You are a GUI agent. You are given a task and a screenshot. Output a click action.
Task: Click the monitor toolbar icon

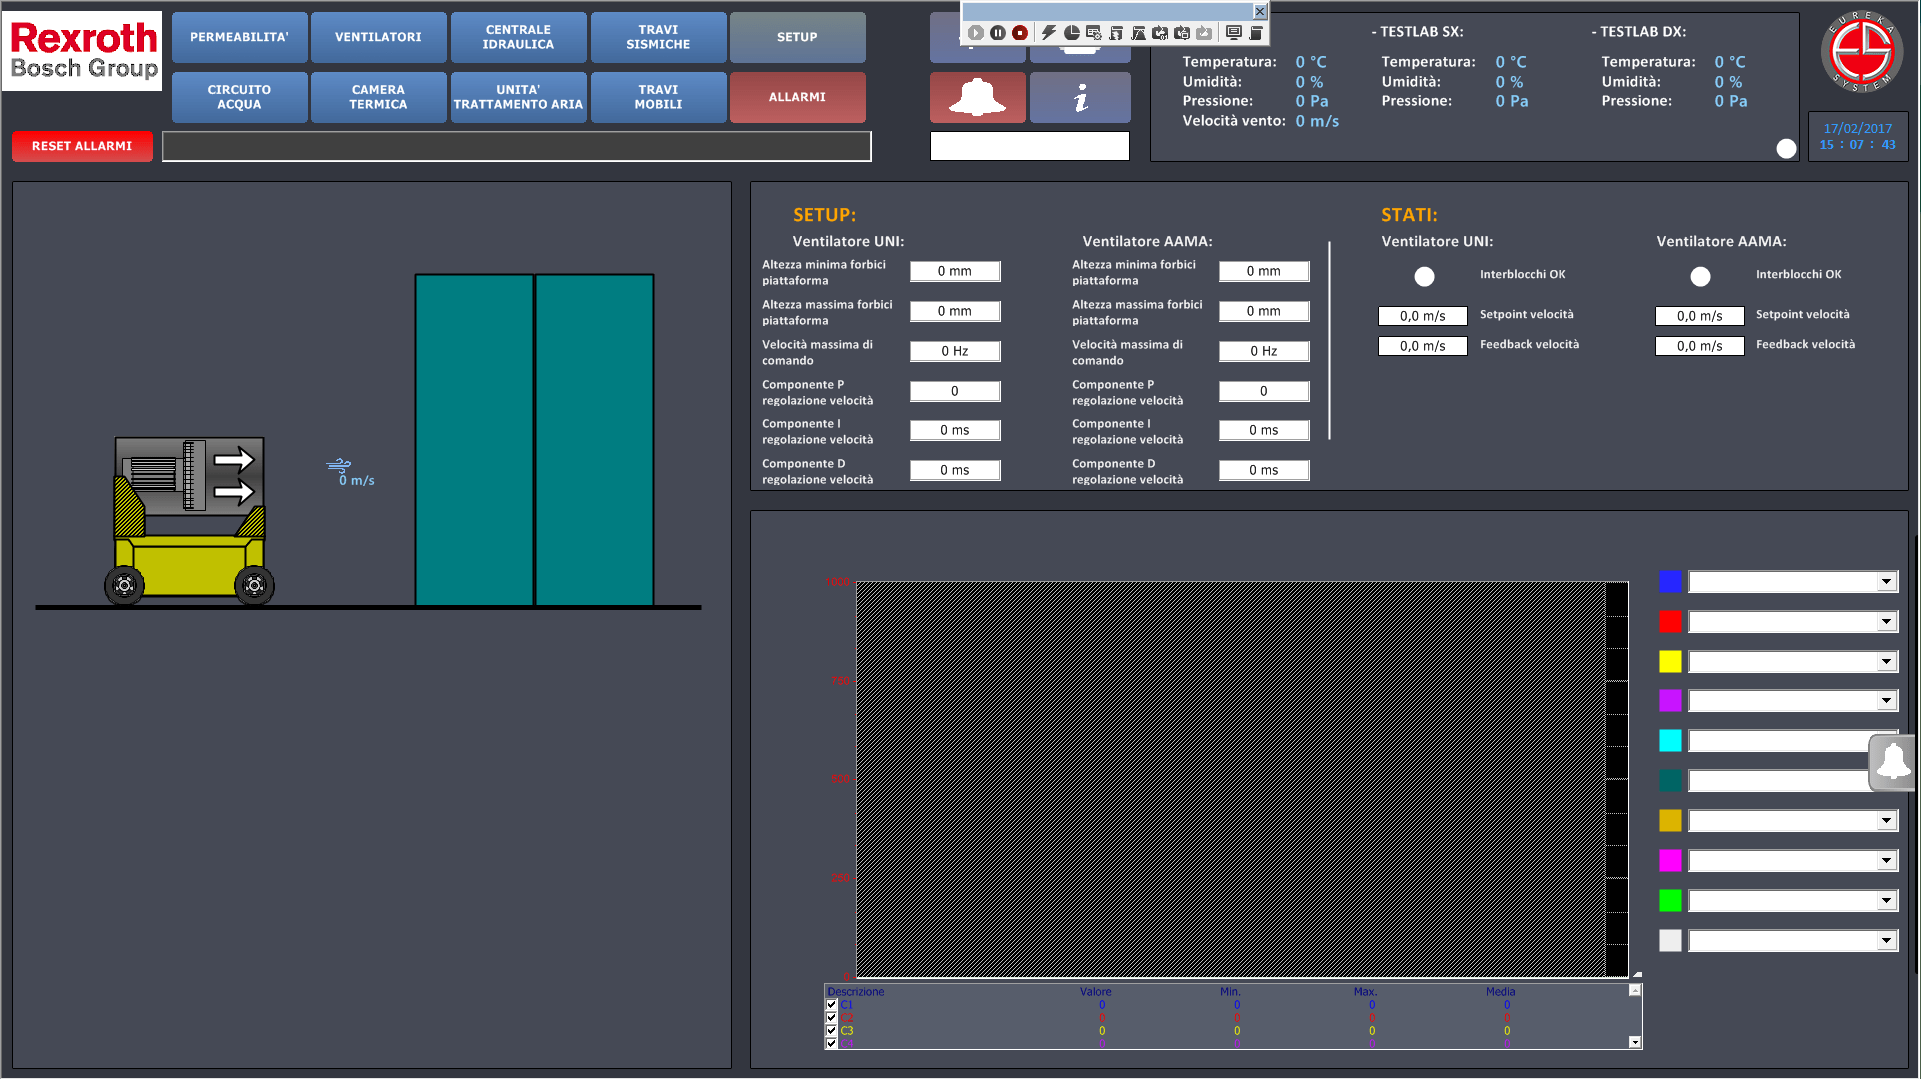pyautogui.click(x=1233, y=33)
